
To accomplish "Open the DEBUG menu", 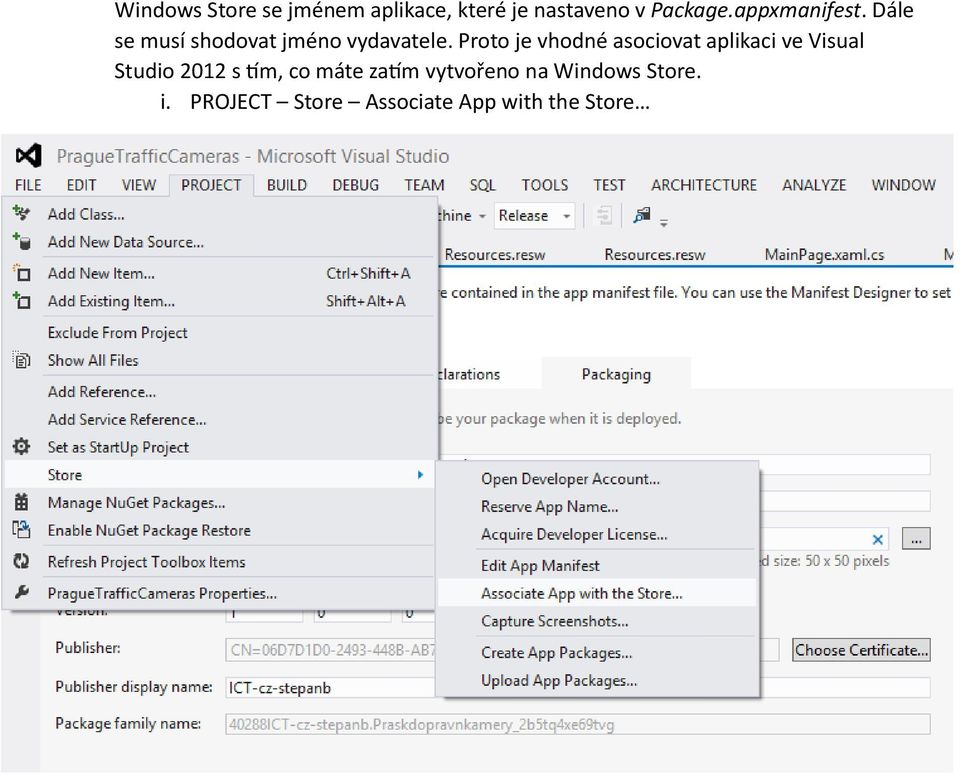I will pos(356,185).
